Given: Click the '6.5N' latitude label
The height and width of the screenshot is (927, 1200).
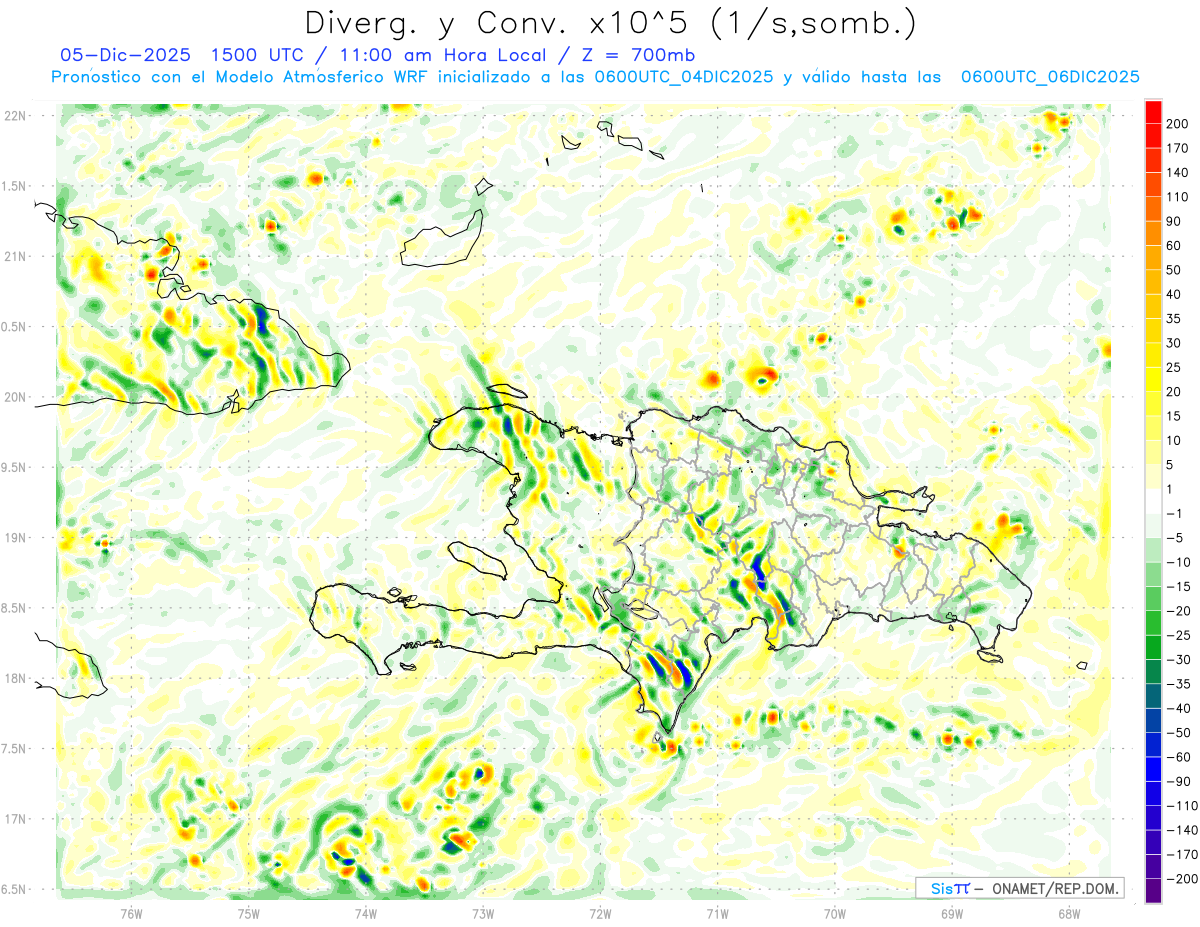Looking at the screenshot, I should (15, 889).
